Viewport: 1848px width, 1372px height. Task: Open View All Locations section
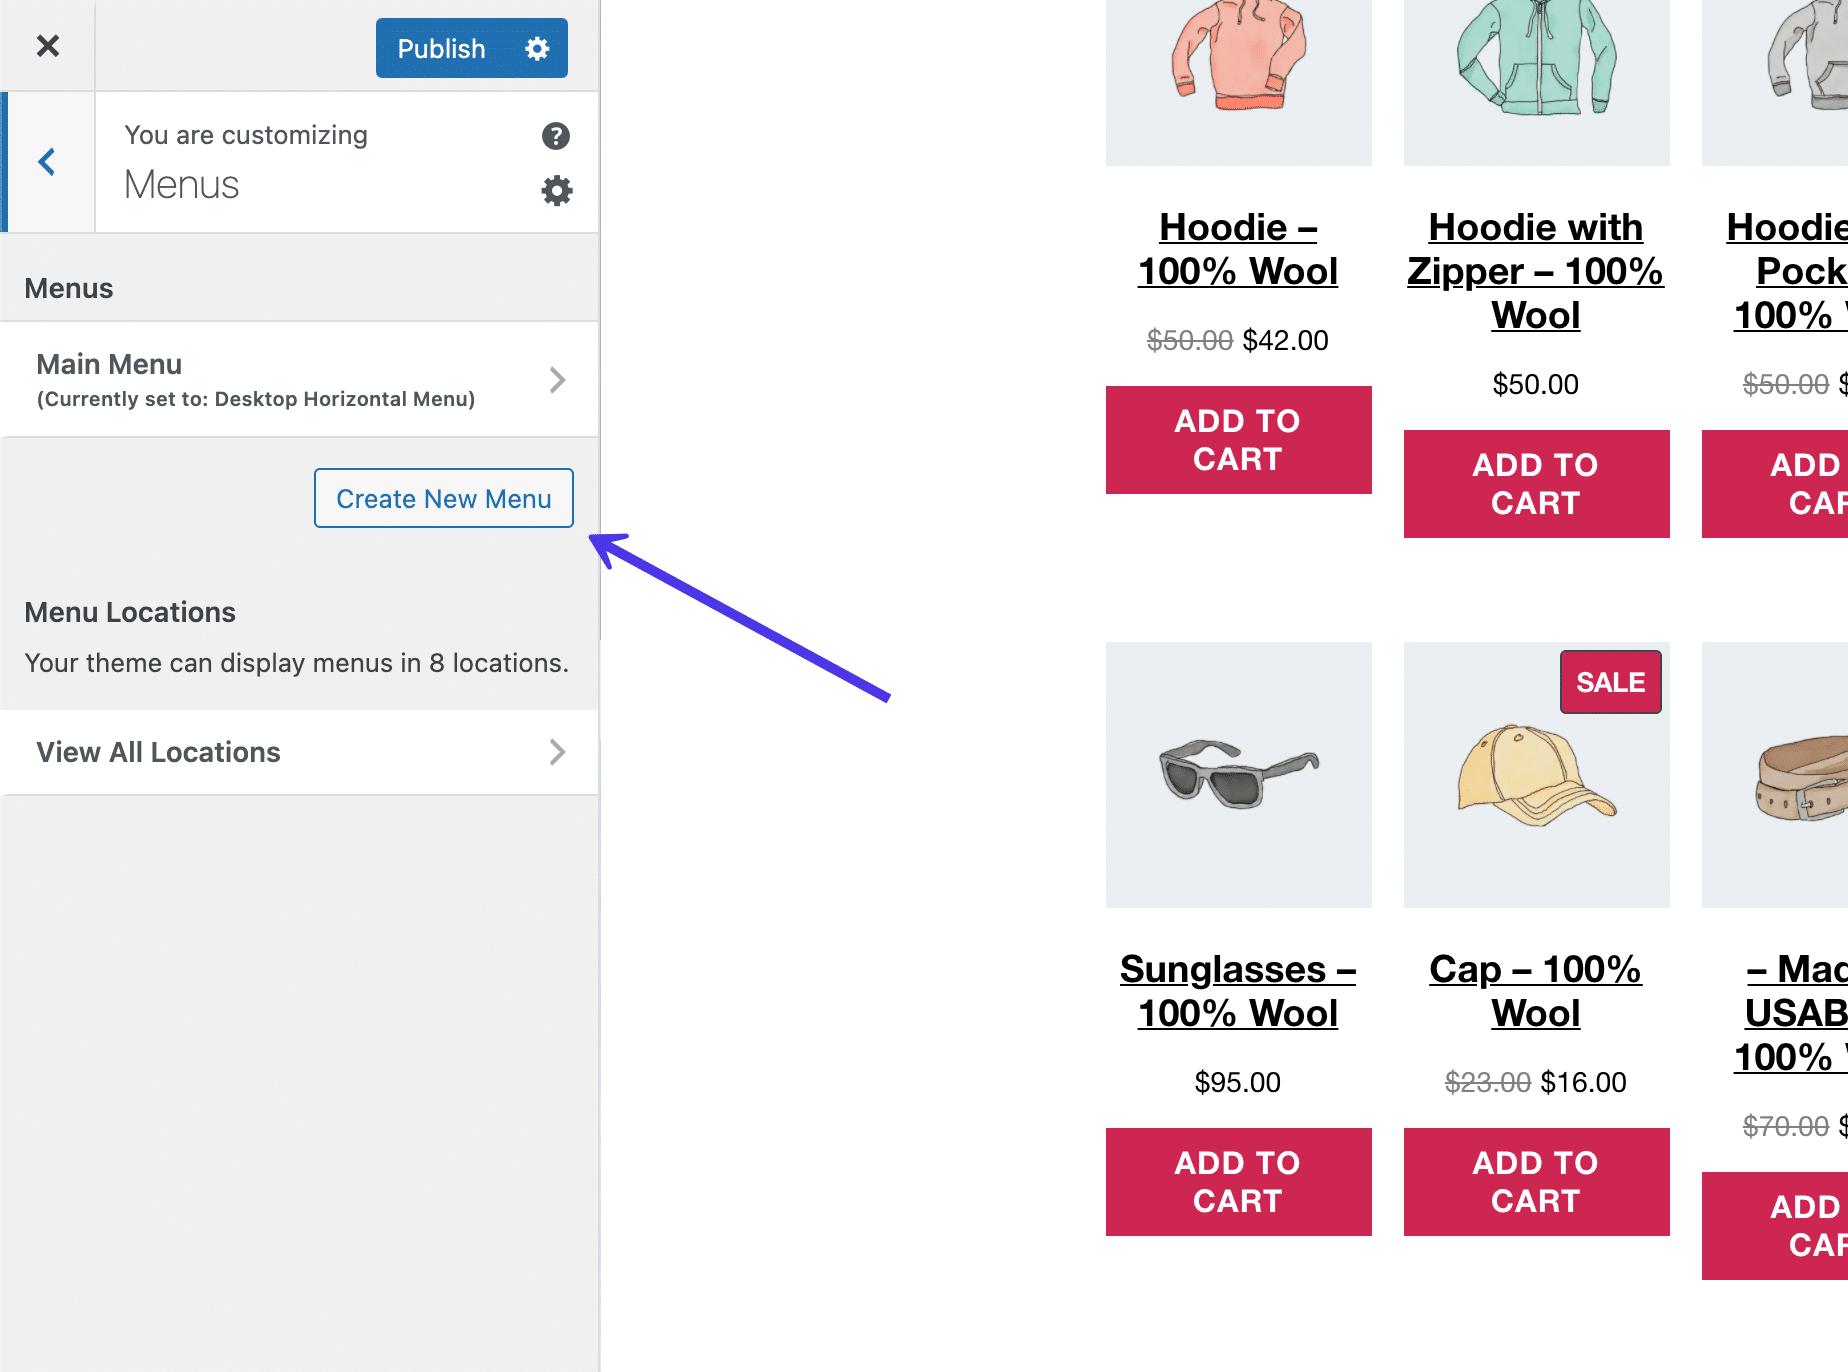point(299,752)
